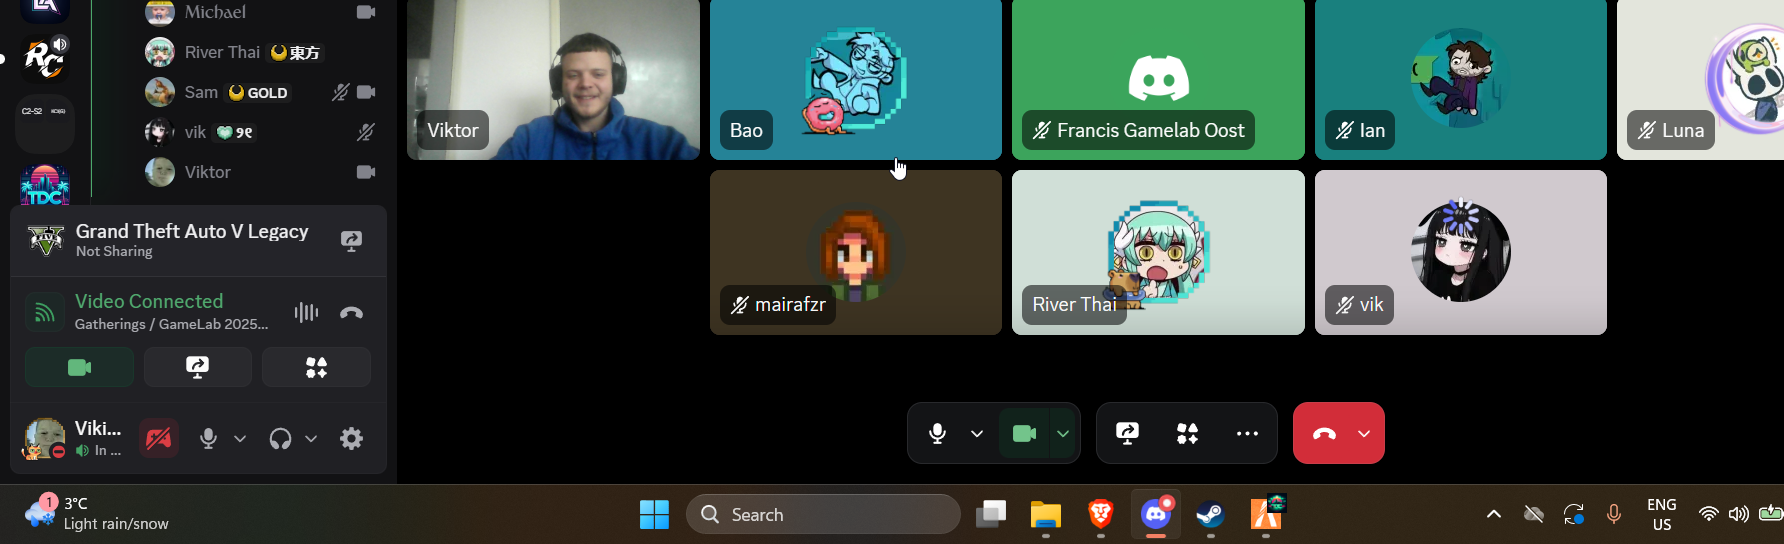
Task: Disconnect via phone icon beside Video Connected
Action: pos(351,312)
